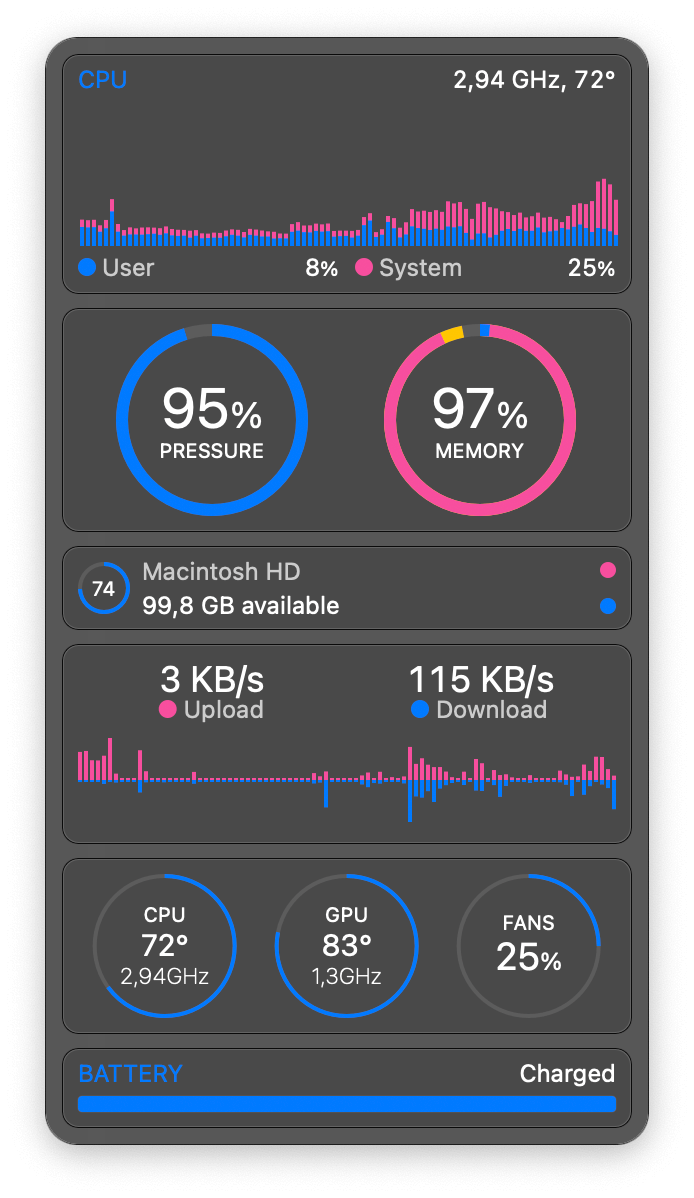
Task: Expand the Battery status section
Action: pos(347,1090)
